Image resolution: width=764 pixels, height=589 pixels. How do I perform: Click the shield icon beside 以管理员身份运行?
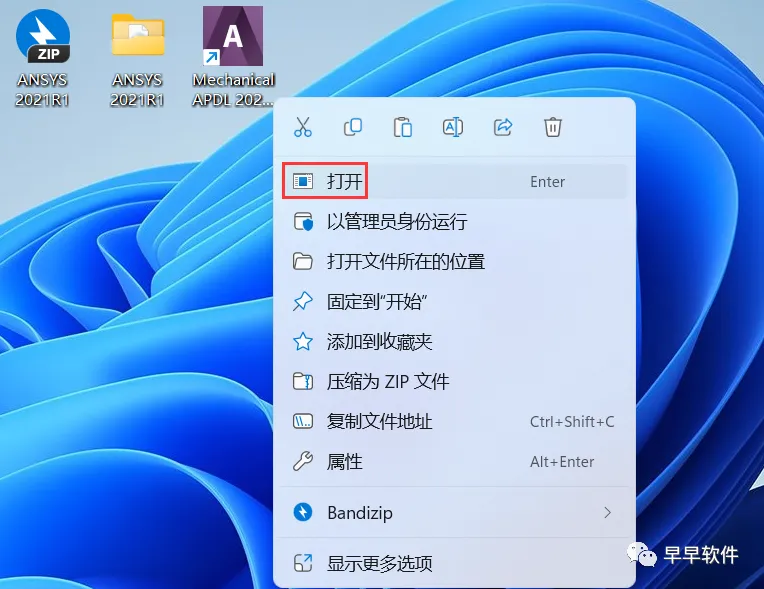click(x=303, y=222)
